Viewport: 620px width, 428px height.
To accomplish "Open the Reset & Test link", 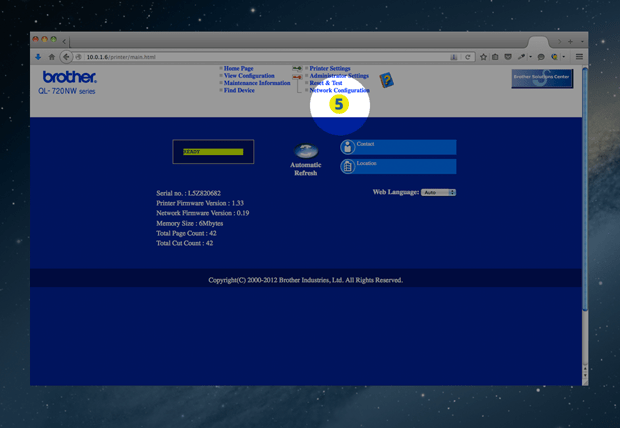I will pyautogui.click(x=326, y=83).
